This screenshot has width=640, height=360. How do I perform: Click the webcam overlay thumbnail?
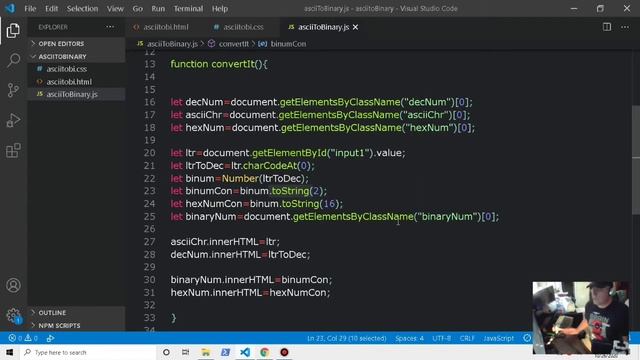click(x=581, y=318)
